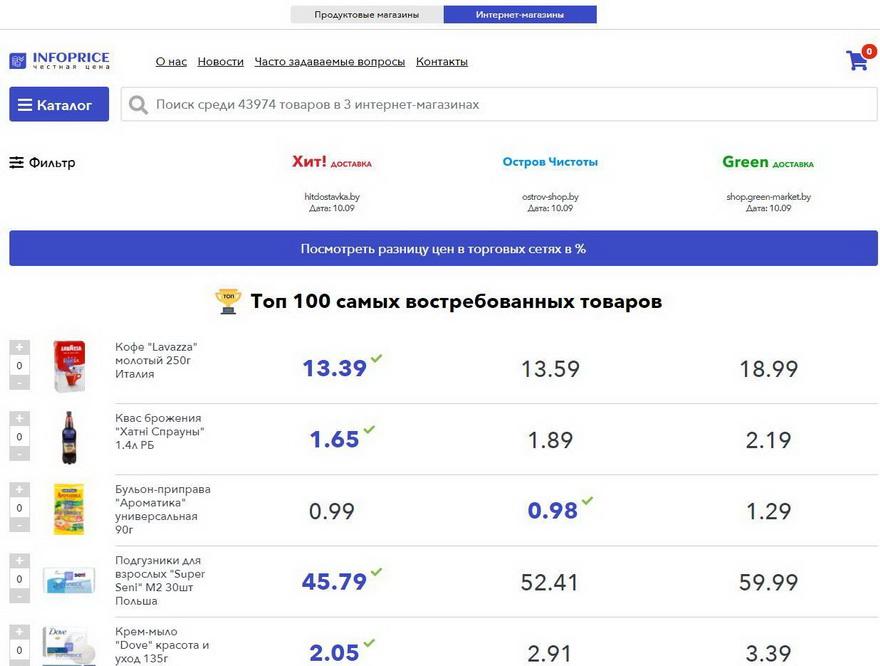Increase quantity for Кофе Lavazza
Image resolution: width=880 pixels, height=666 pixels.
click(19, 347)
